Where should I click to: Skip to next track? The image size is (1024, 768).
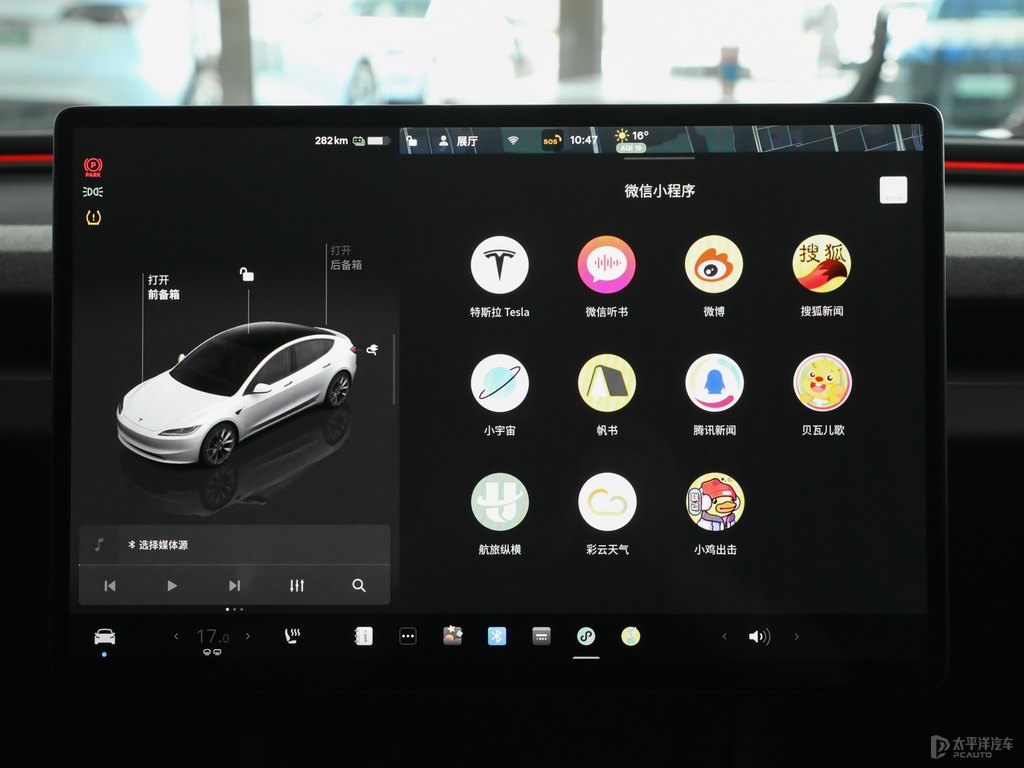(x=234, y=586)
